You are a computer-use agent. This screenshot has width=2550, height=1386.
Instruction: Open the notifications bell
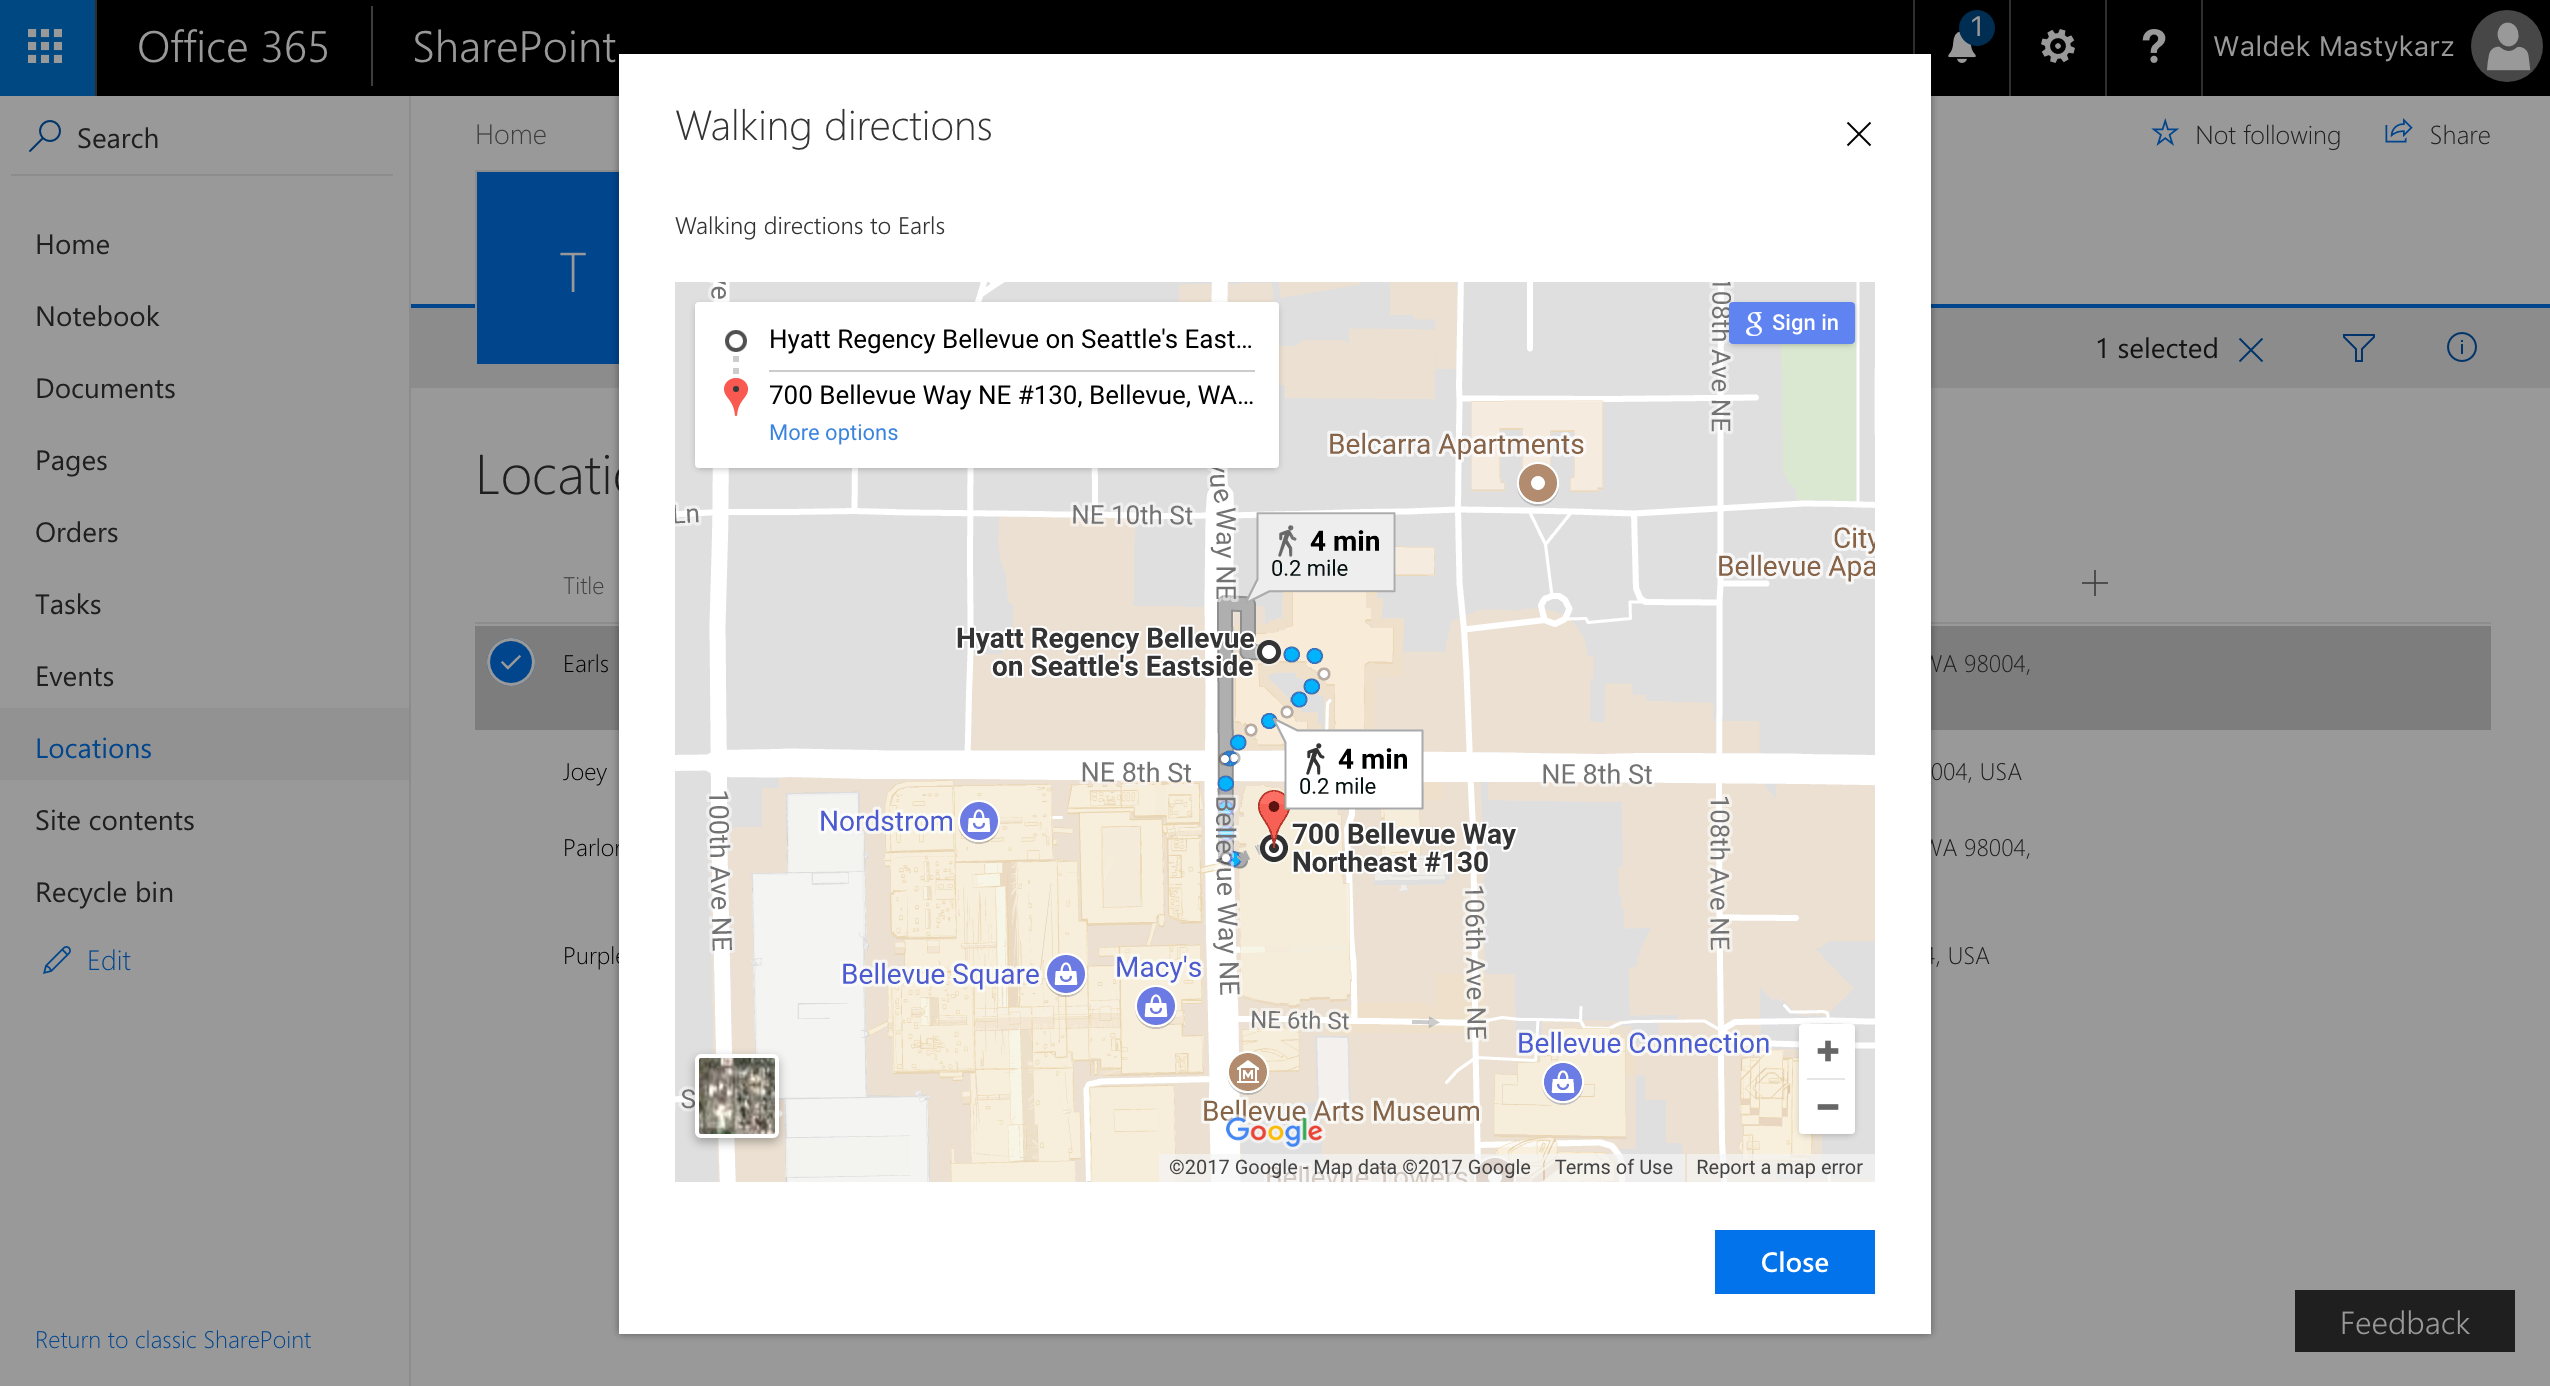pyautogui.click(x=1962, y=47)
